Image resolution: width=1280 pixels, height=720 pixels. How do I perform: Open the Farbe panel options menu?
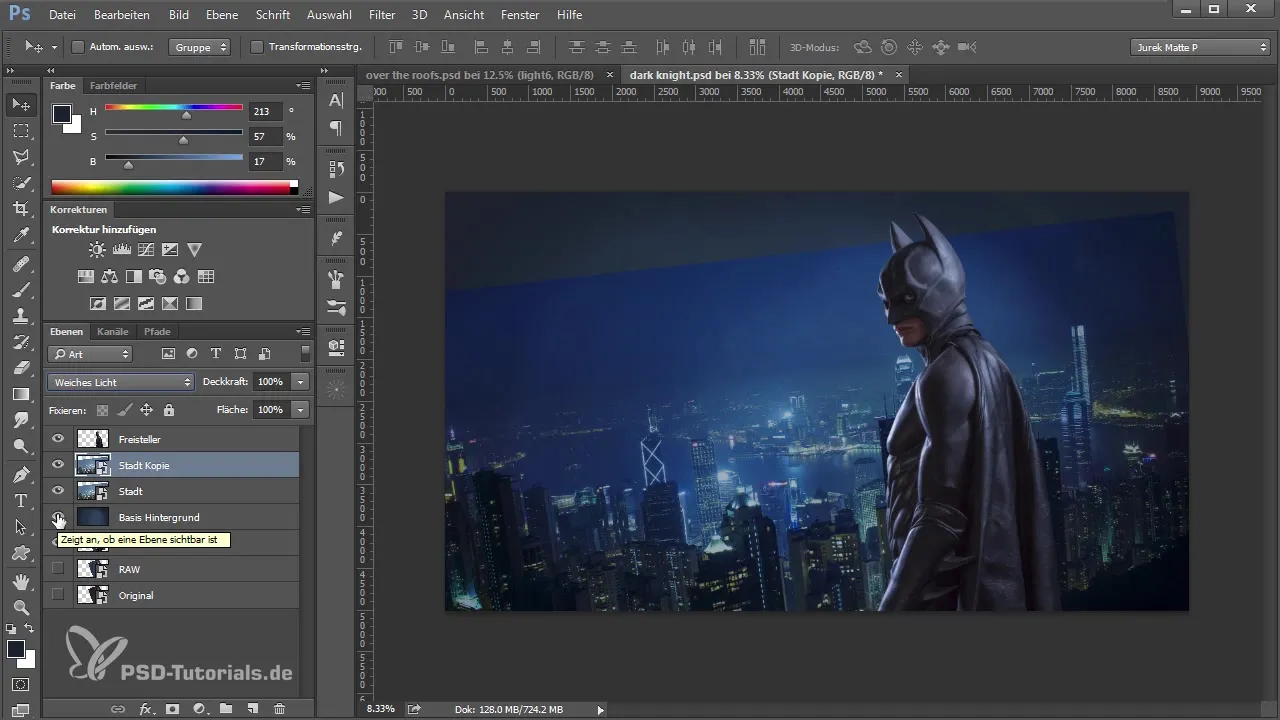(303, 86)
